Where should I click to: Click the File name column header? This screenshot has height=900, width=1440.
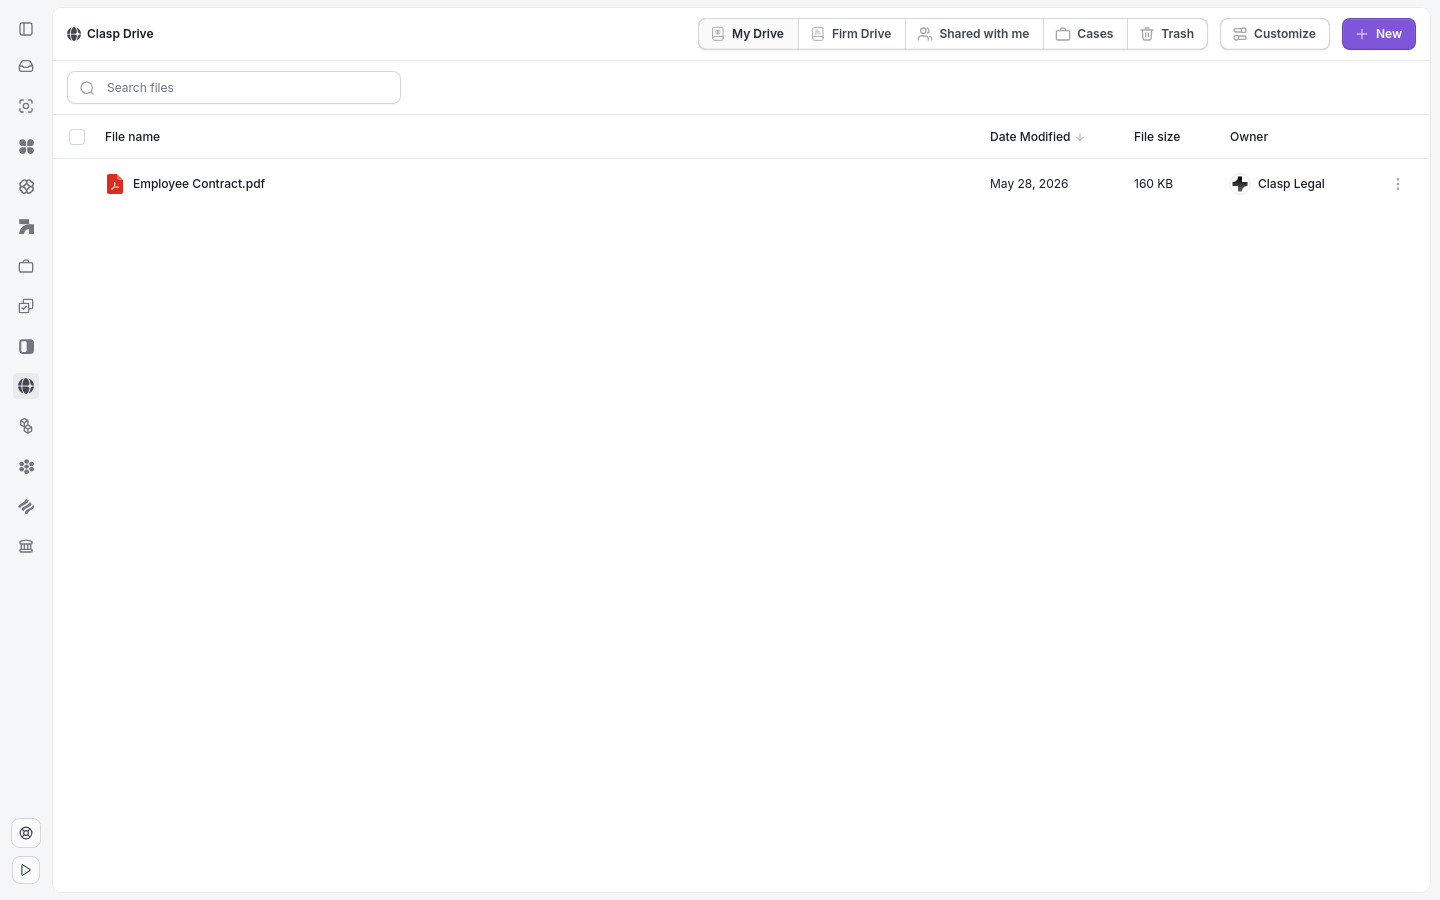[132, 137]
